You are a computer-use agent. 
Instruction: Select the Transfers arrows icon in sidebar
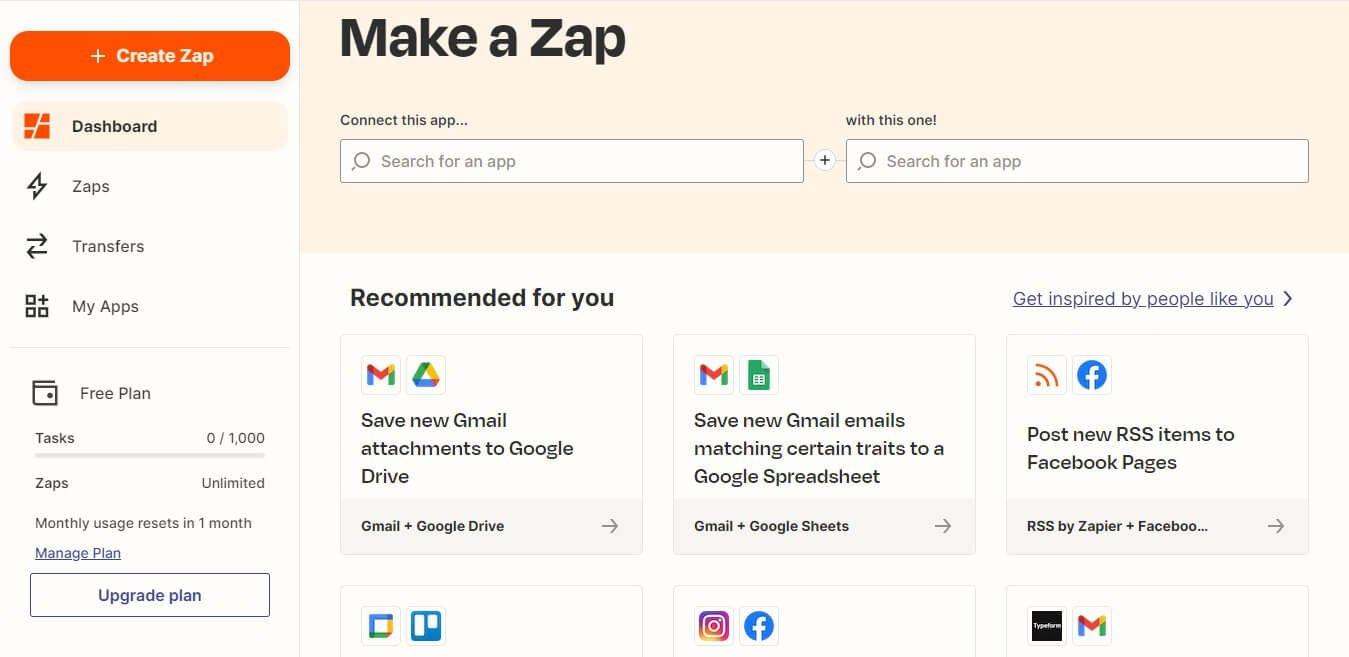coord(36,246)
